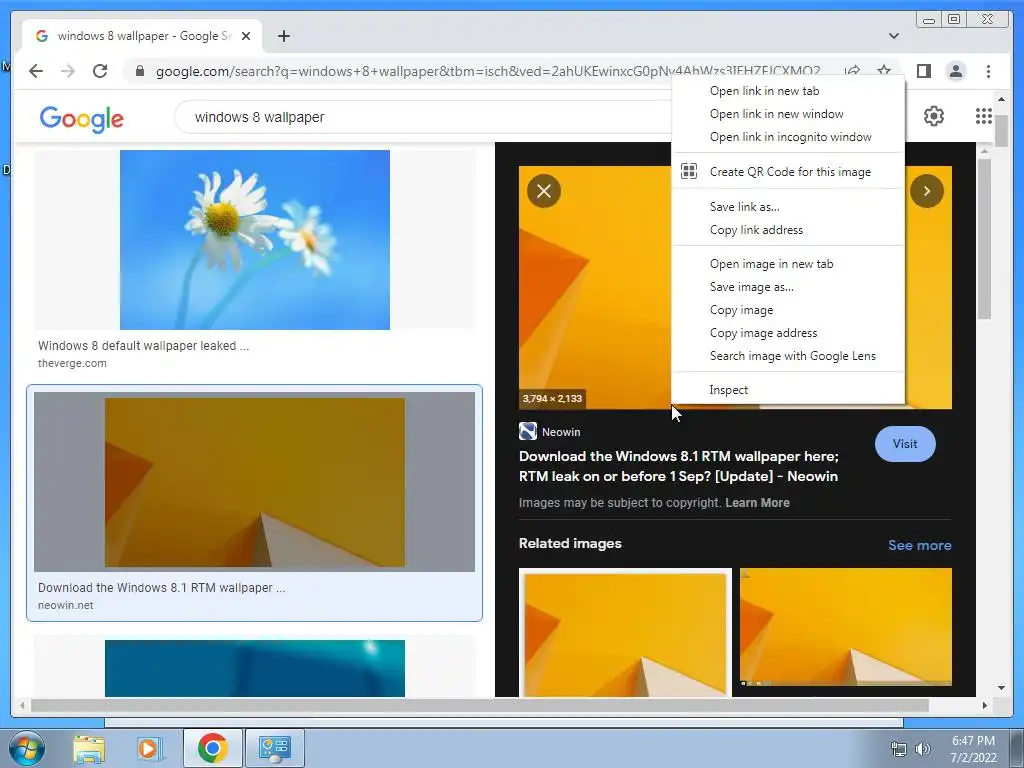1024x768 pixels.
Task: Select the orange Windows 8.1 RTM thumbnail
Action: [x=255, y=482]
